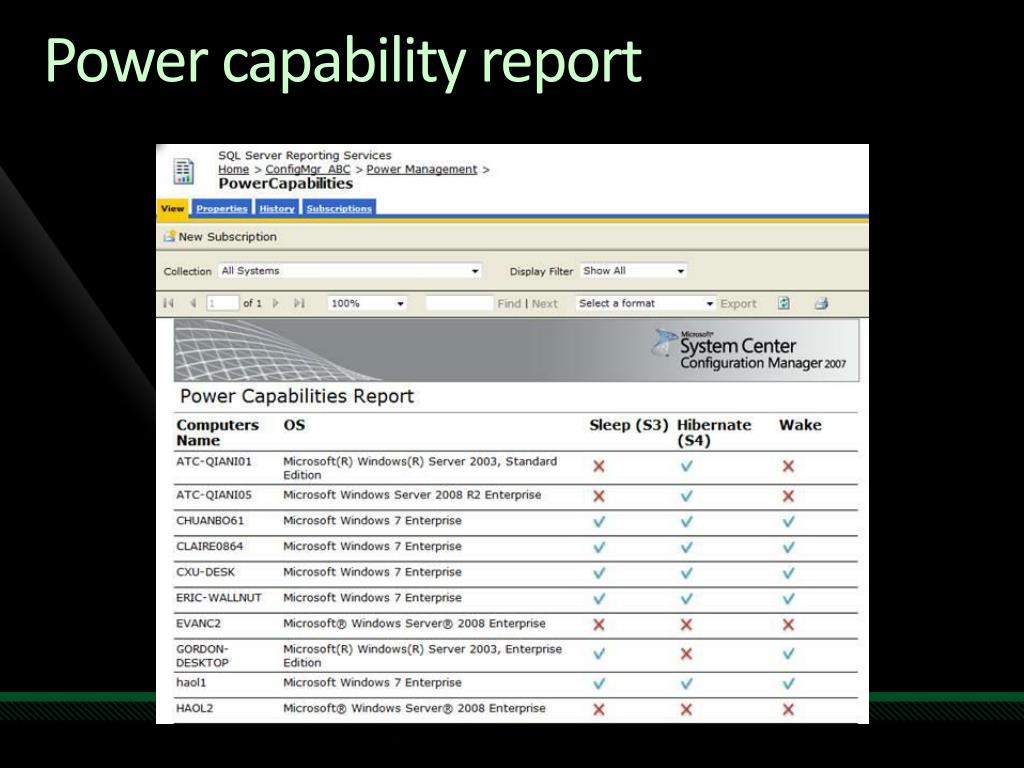The height and width of the screenshot is (768, 1024).
Task: Open the Power Management breadcrumb link
Action: click(x=422, y=169)
